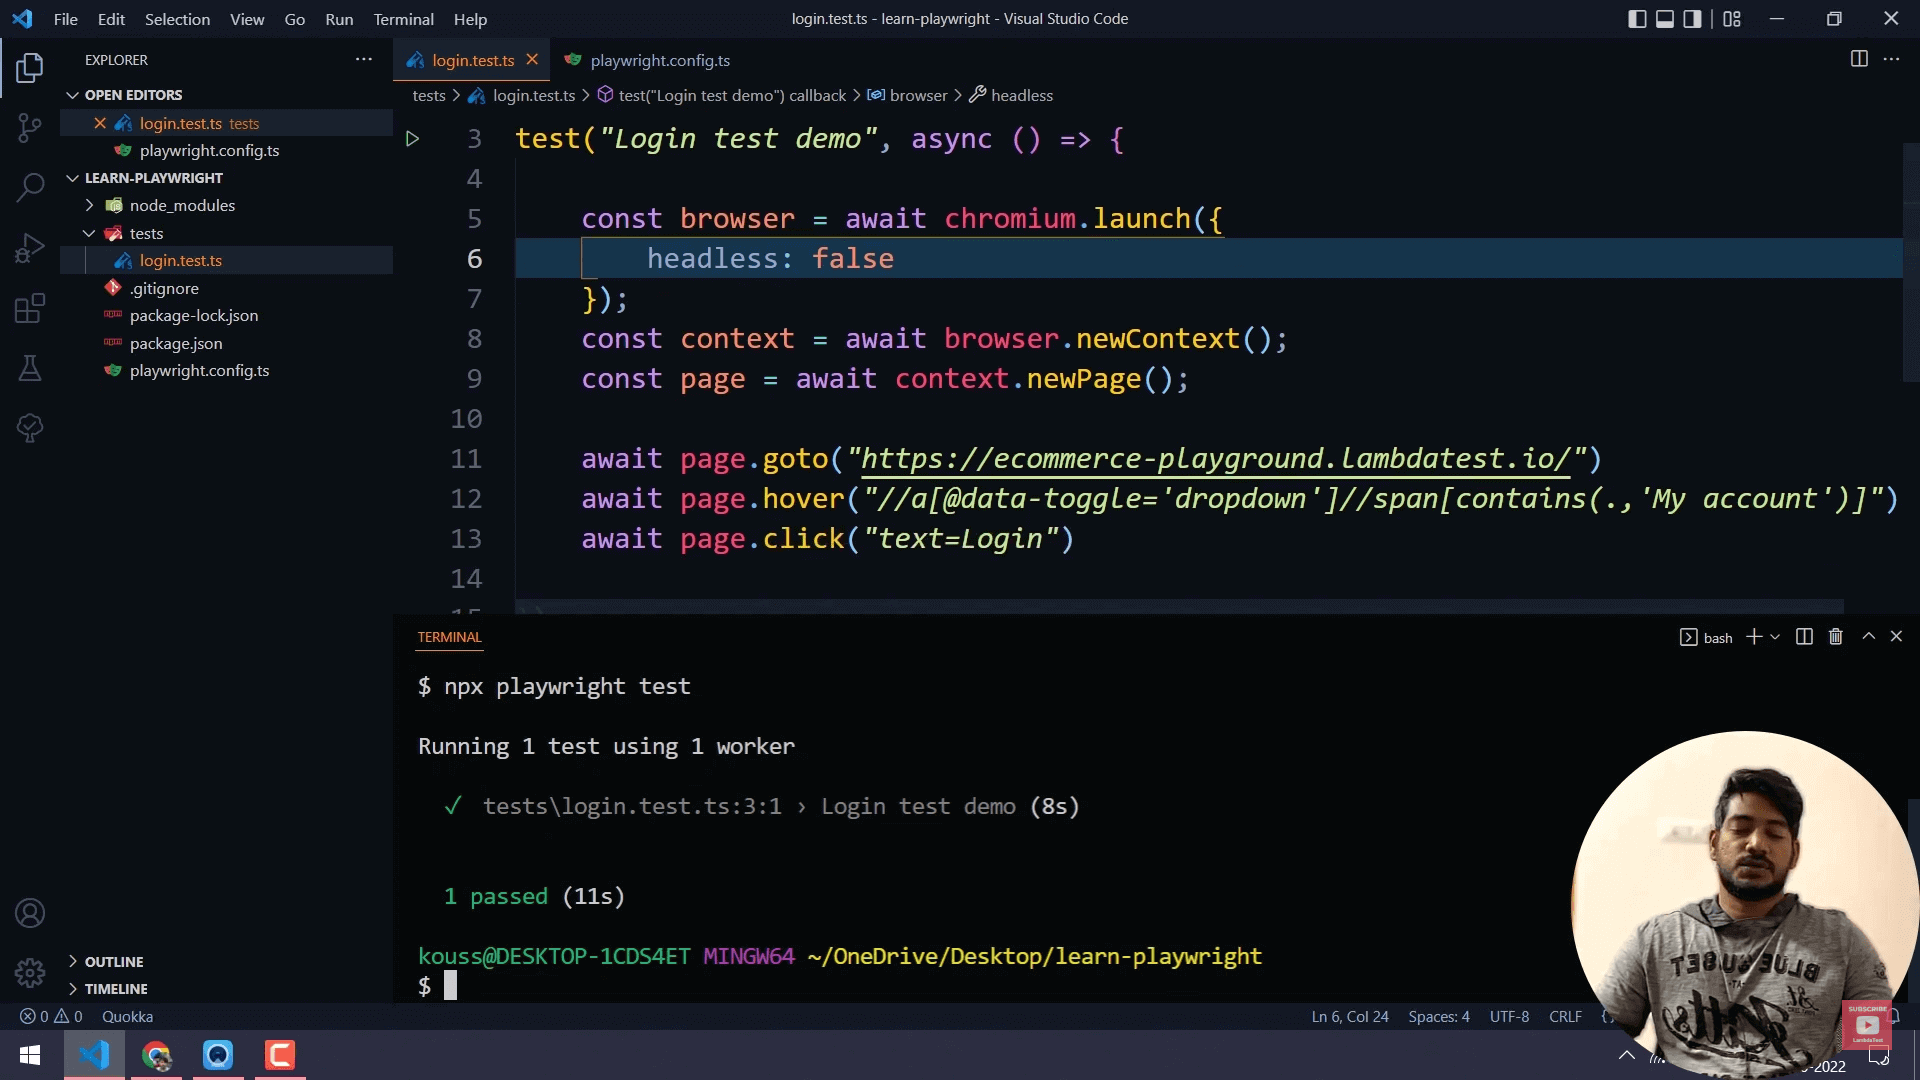Toggle secondary side bar layout button

(1692, 19)
